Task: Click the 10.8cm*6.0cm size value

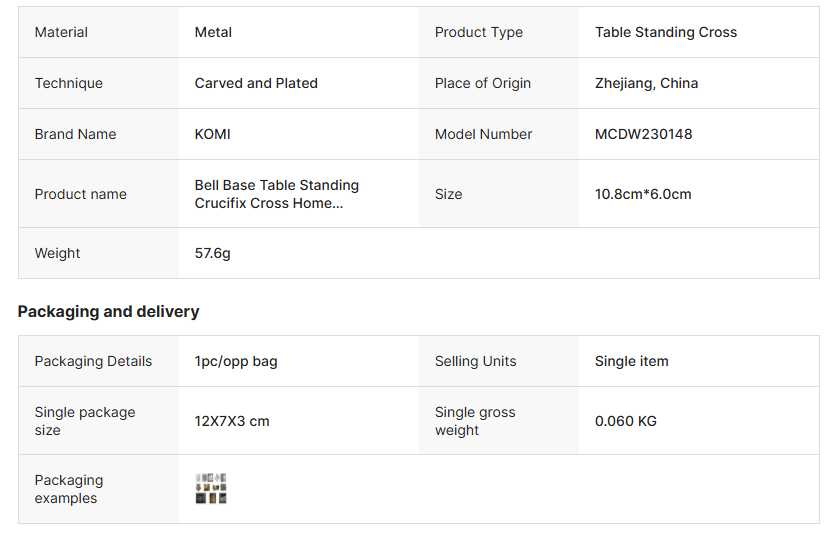Action: [643, 194]
